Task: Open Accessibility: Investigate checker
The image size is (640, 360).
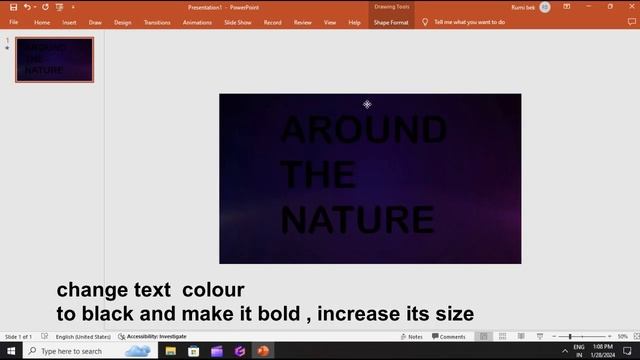Action: coord(152,336)
